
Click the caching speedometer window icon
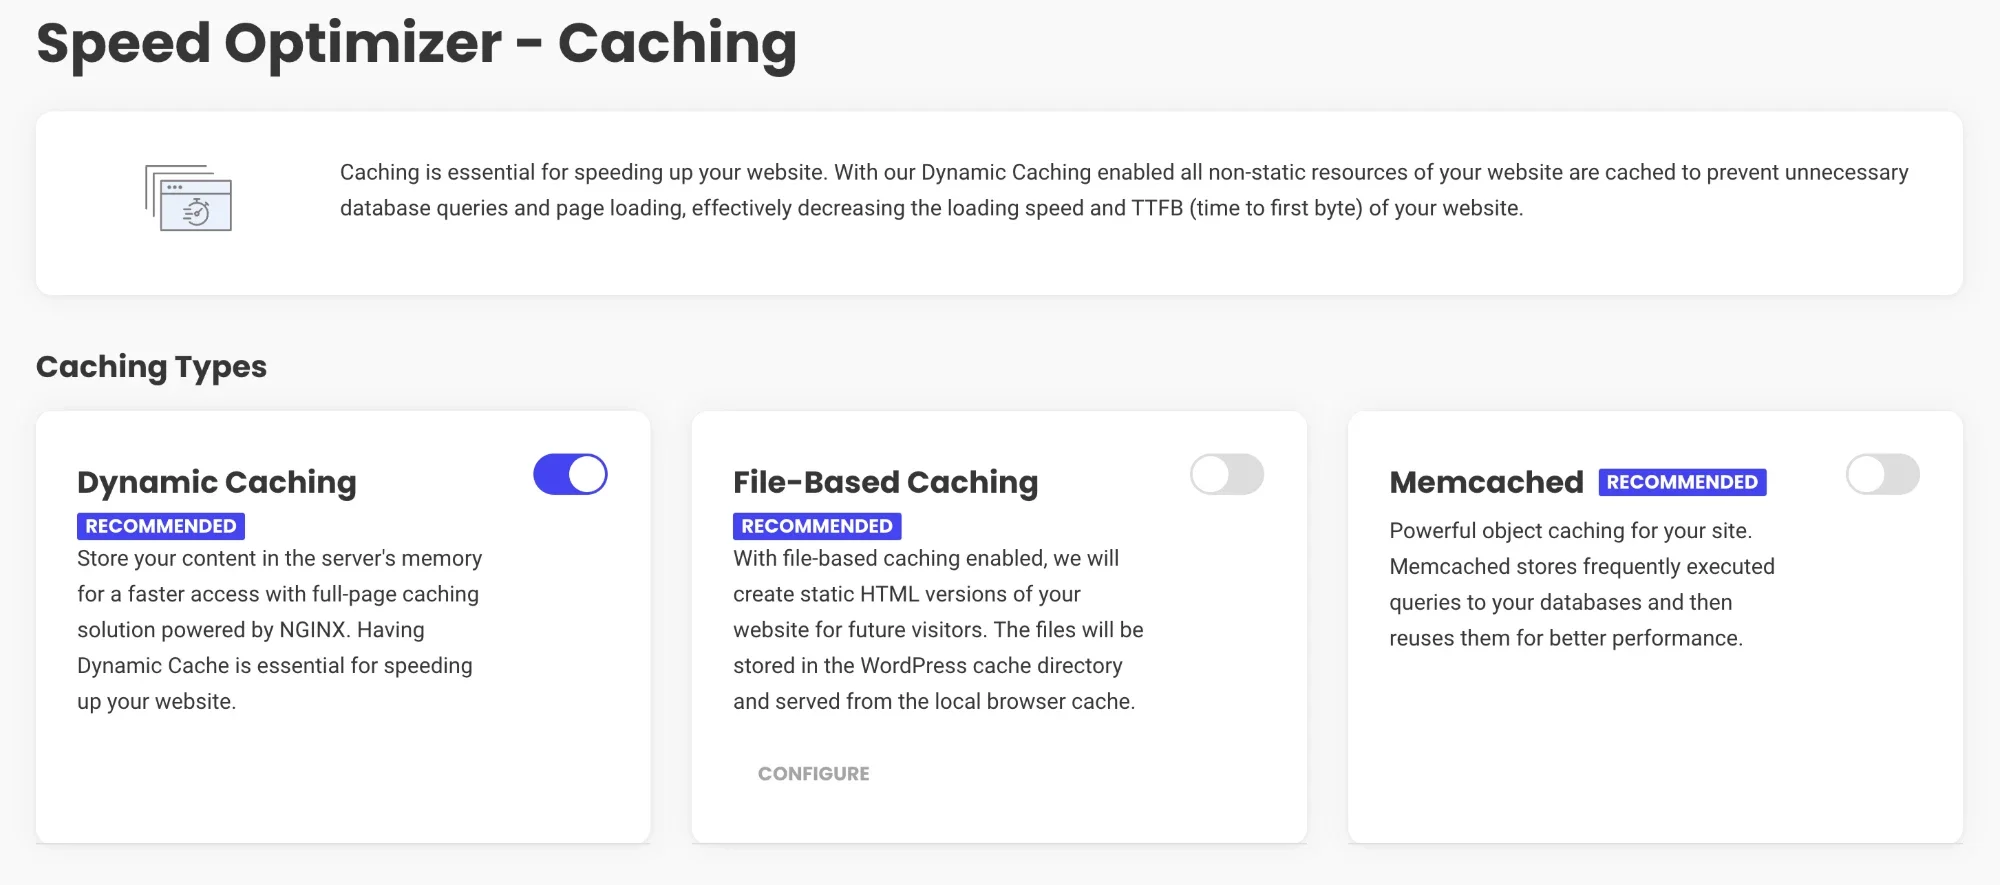(189, 198)
